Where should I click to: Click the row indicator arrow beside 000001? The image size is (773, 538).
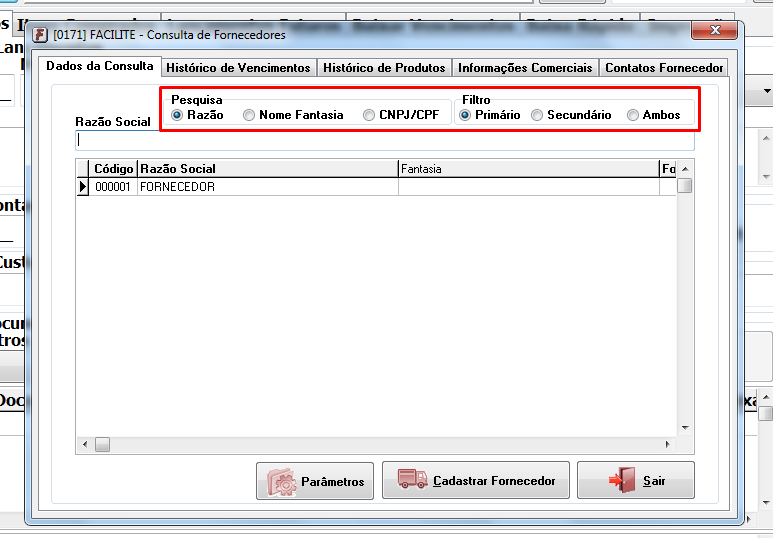[x=83, y=187]
